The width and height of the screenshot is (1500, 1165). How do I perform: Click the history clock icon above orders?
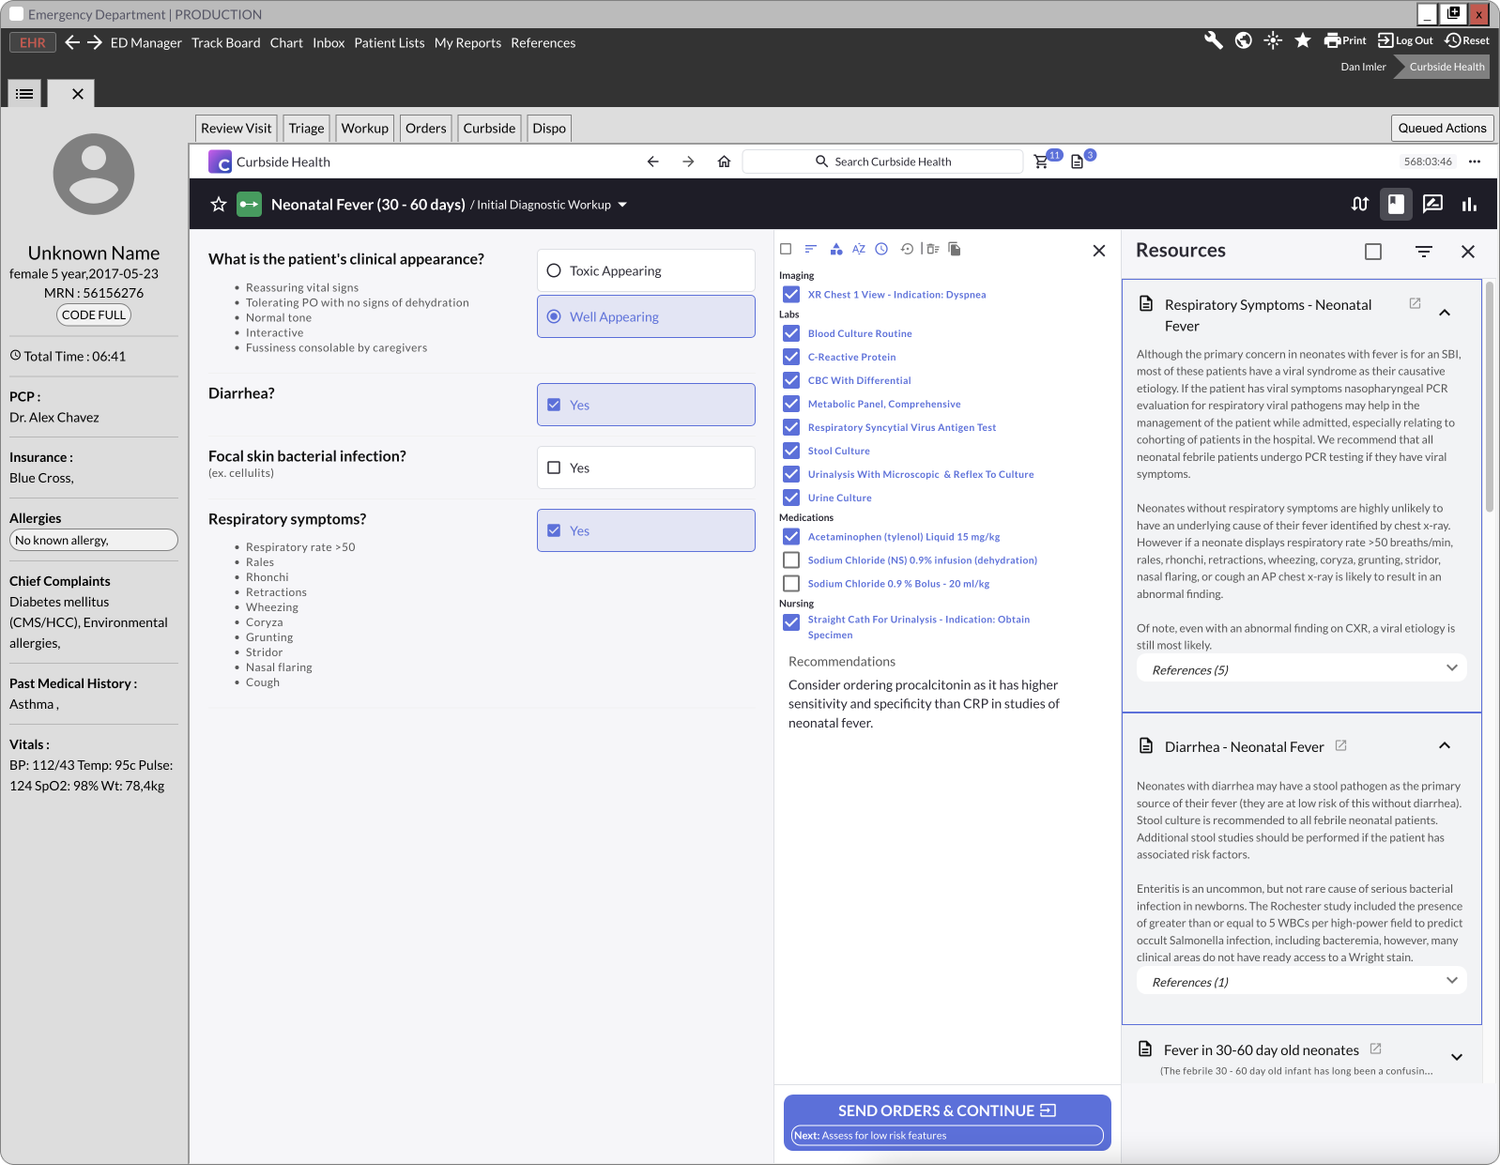(881, 249)
